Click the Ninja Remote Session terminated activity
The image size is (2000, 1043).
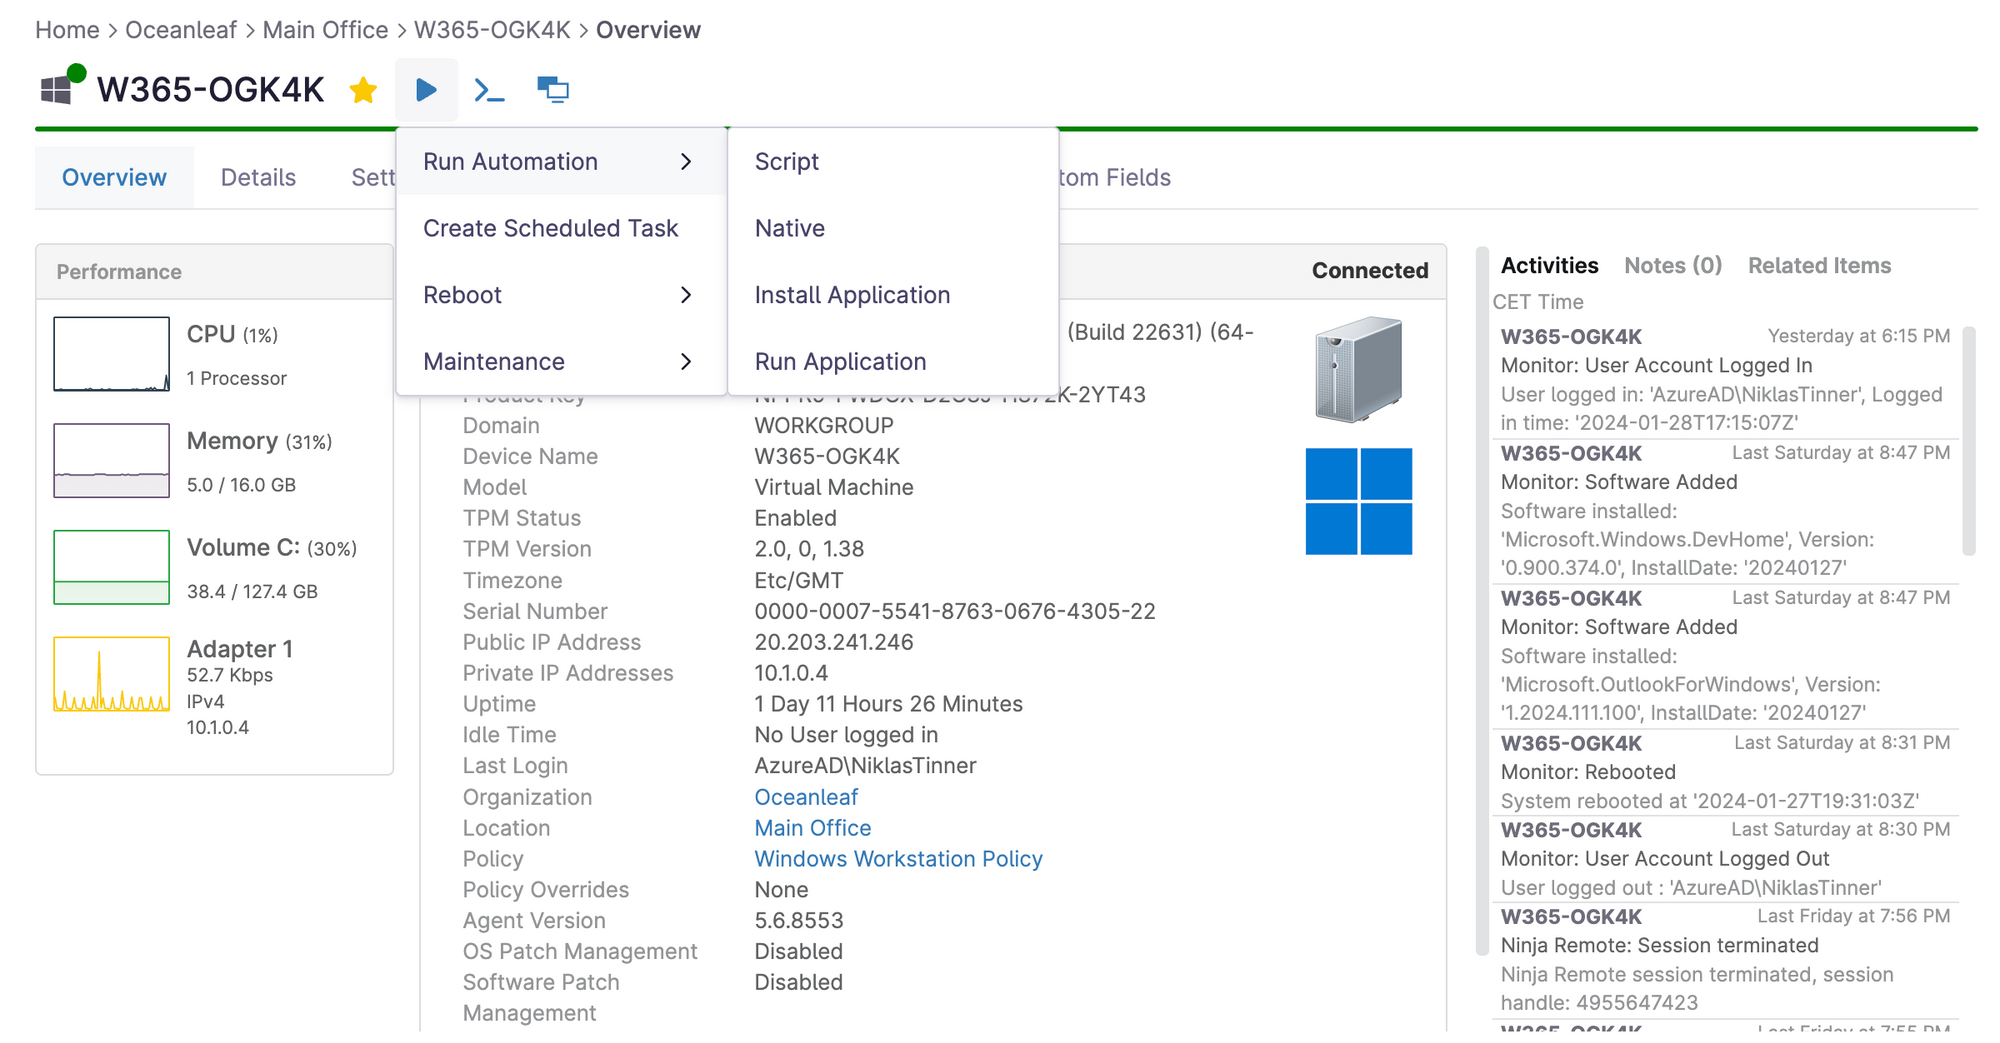coord(1725,960)
